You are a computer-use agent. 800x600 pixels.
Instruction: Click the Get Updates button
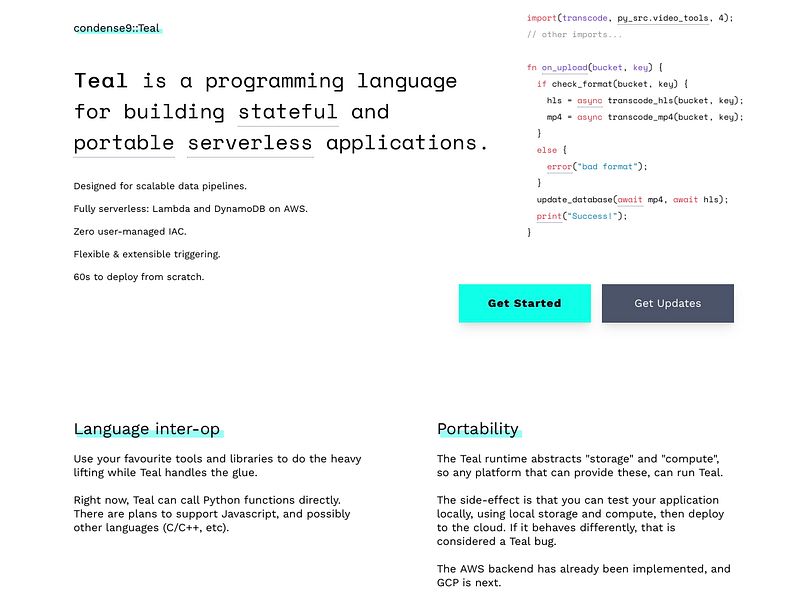668,303
